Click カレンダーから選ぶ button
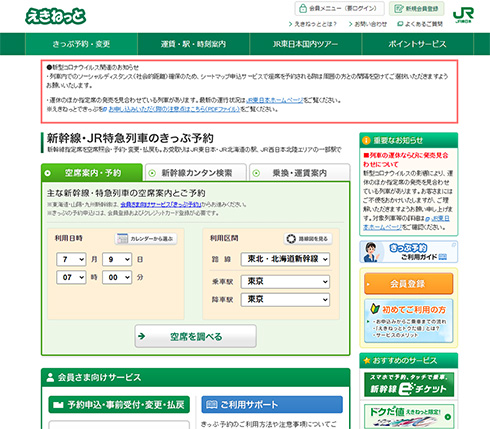Screen dimensions: 490x429 pos(146,239)
